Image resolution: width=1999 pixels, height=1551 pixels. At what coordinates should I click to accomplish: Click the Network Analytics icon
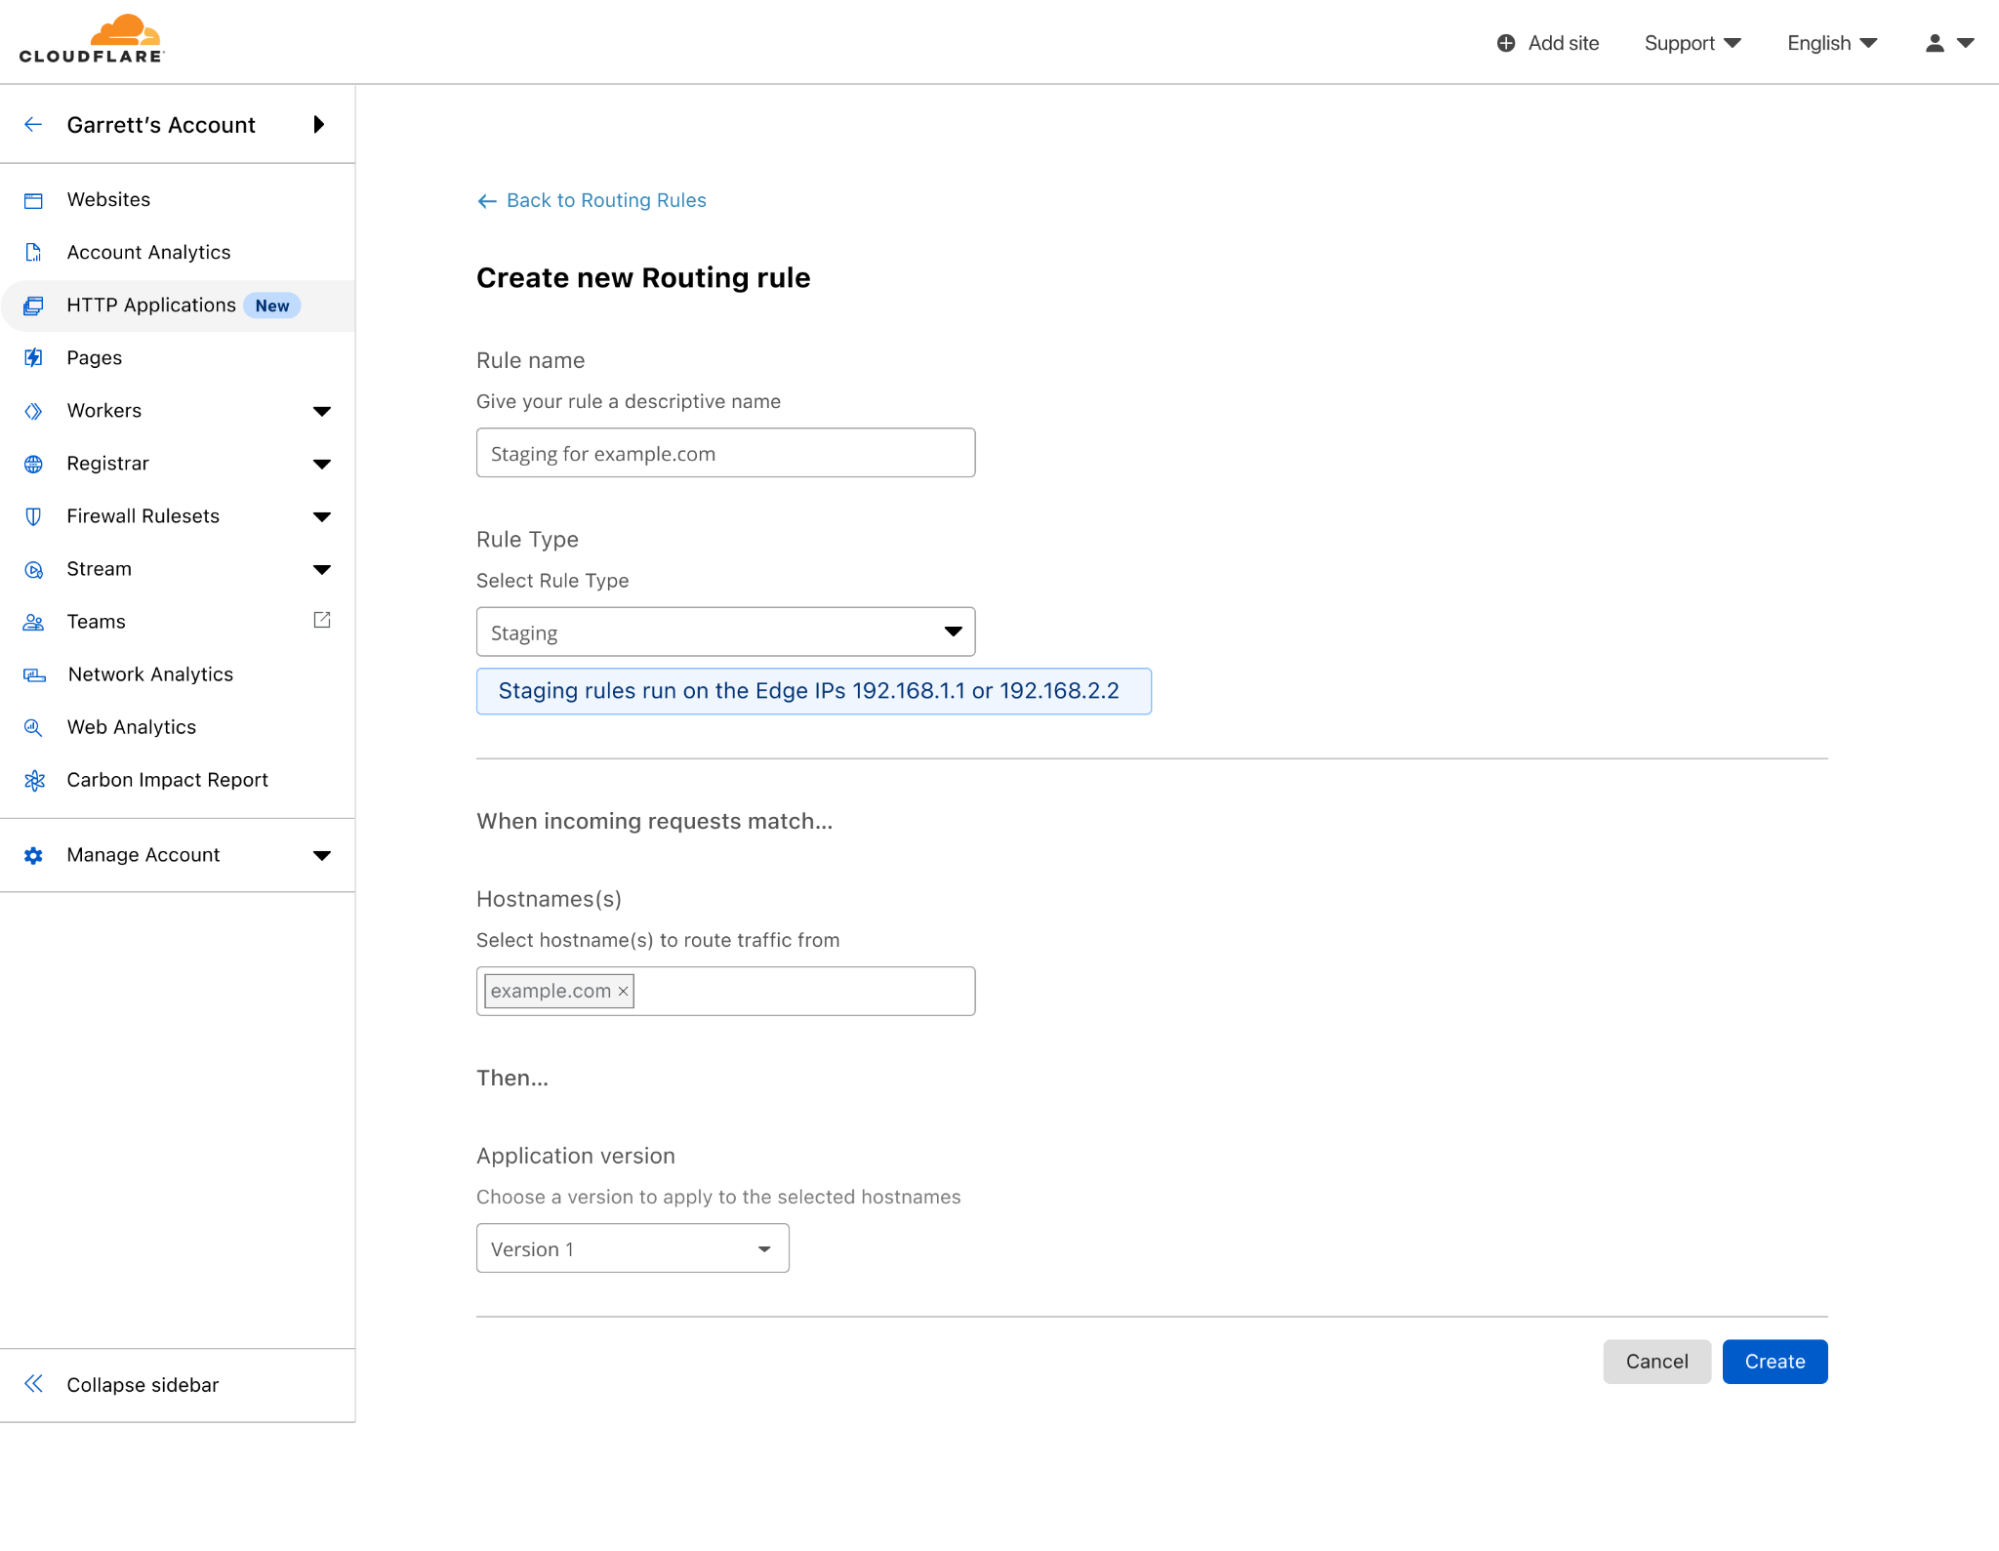[34, 675]
